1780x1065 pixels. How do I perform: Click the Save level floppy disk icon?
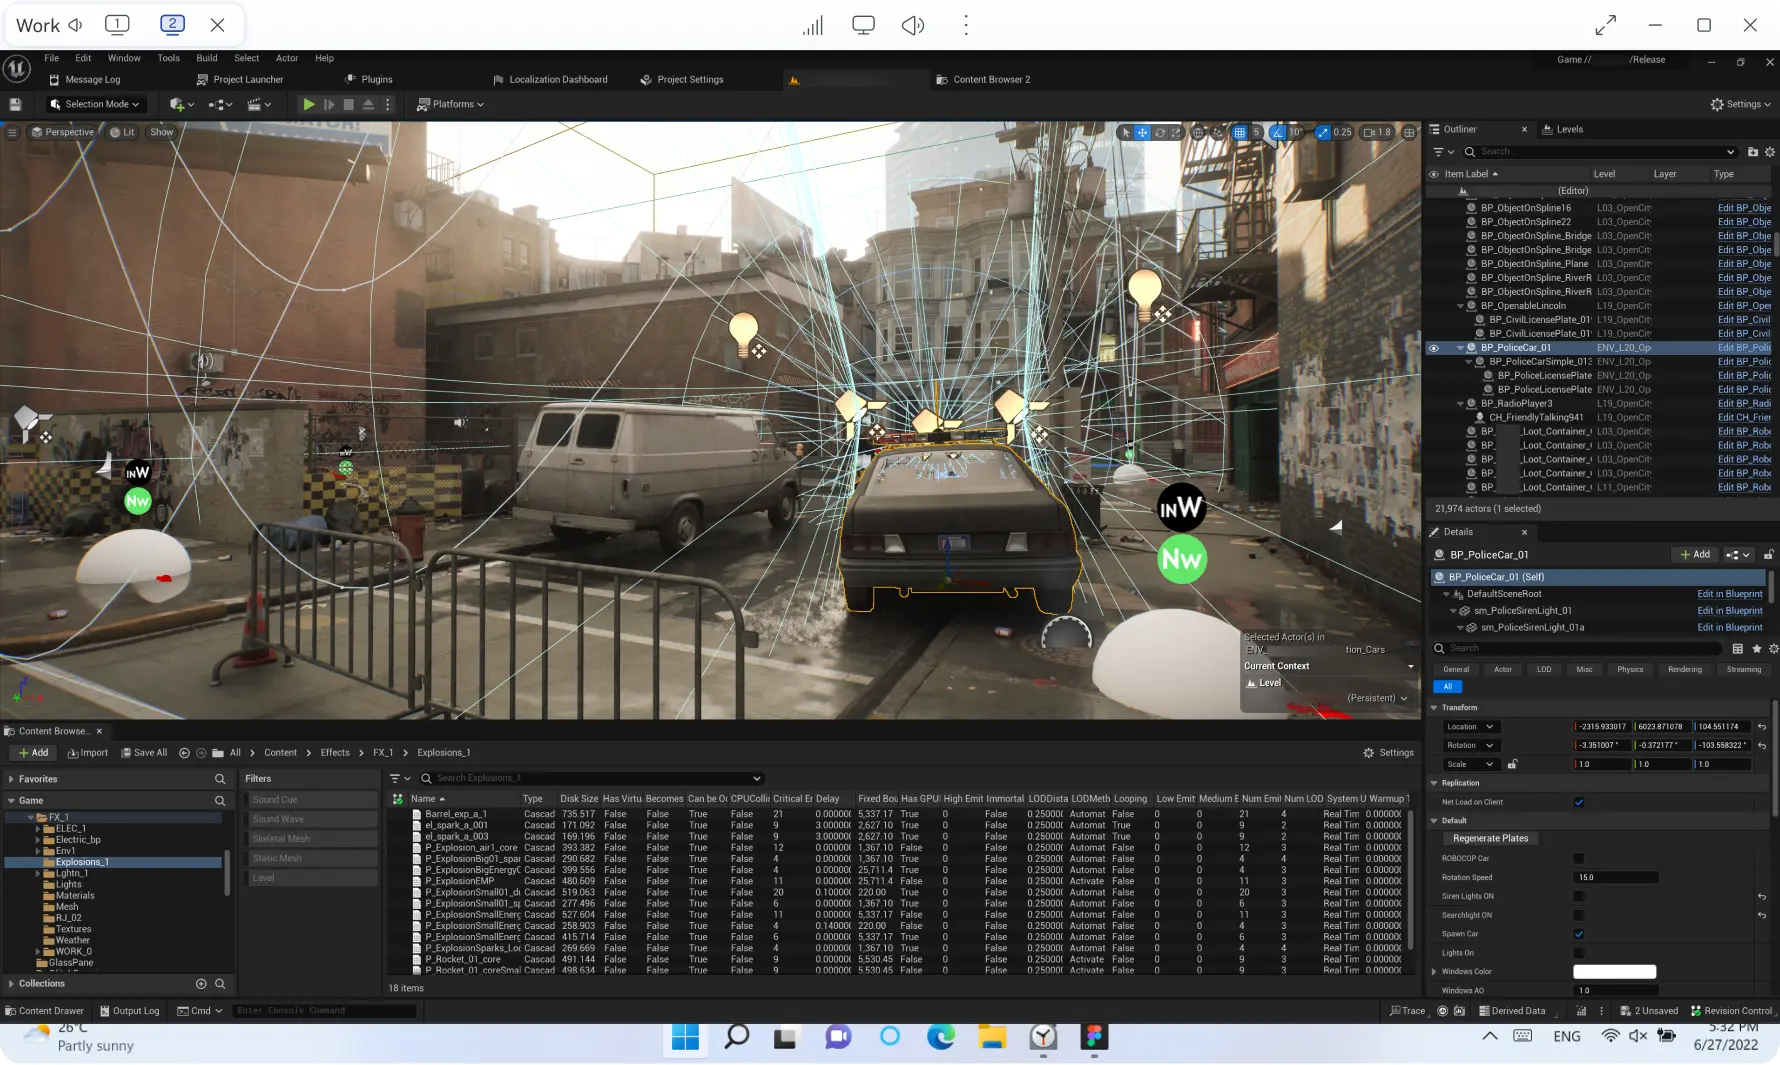(x=15, y=104)
